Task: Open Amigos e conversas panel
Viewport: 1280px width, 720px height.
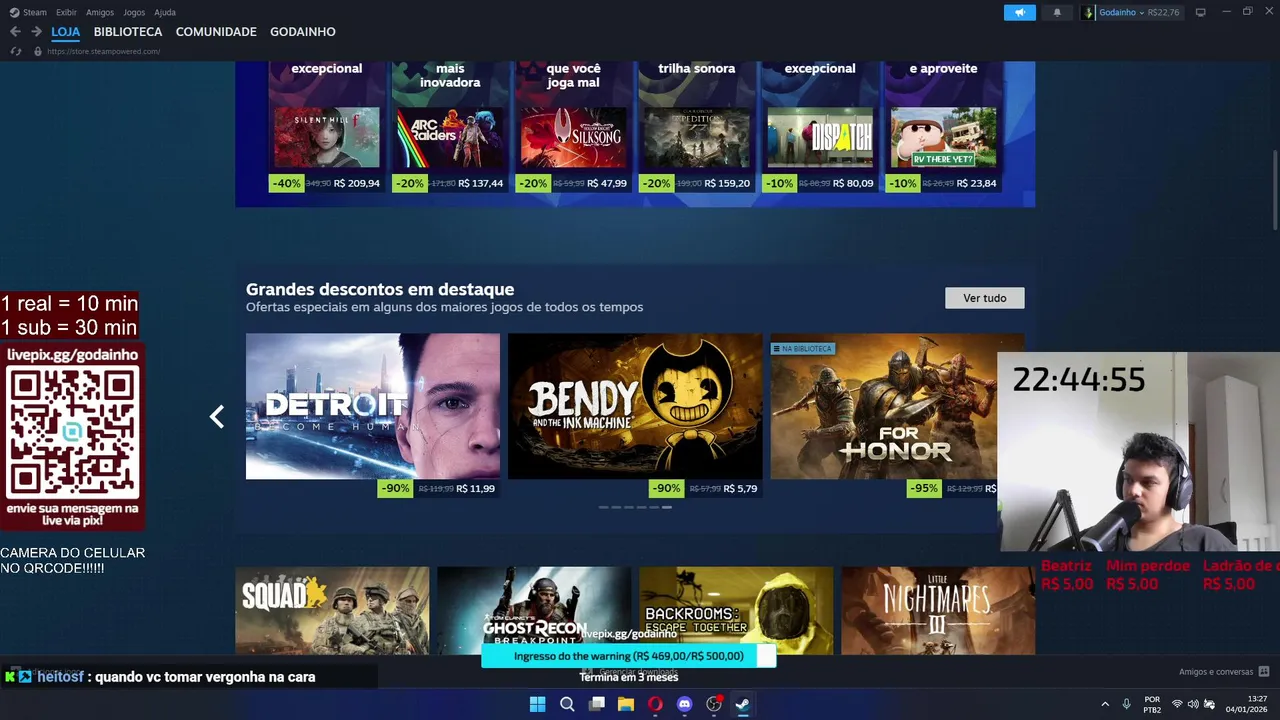Action: pyautogui.click(x=1223, y=672)
